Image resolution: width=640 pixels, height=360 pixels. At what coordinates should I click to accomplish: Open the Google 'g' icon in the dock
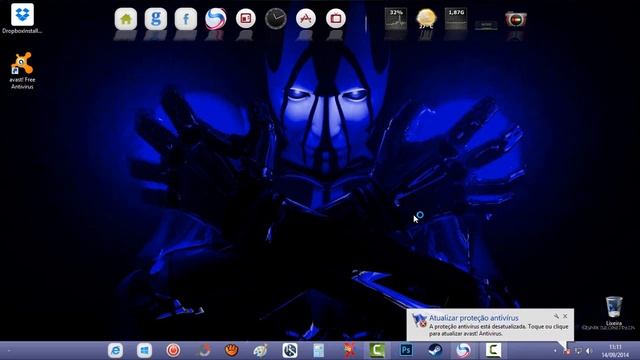(x=156, y=19)
